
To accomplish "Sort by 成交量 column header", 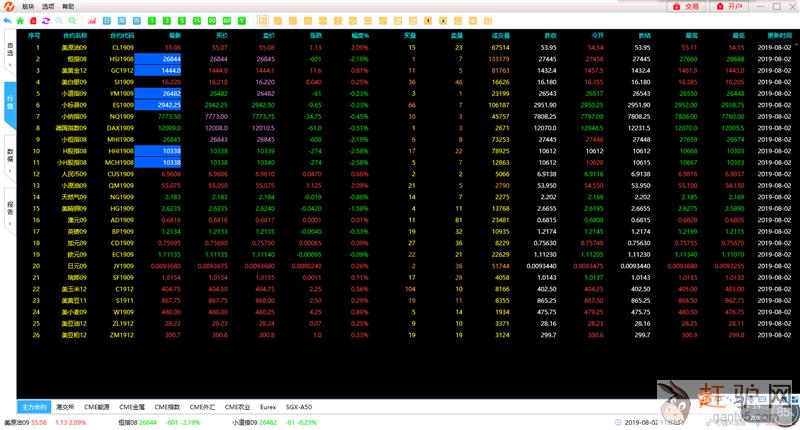I will [500, 34].
